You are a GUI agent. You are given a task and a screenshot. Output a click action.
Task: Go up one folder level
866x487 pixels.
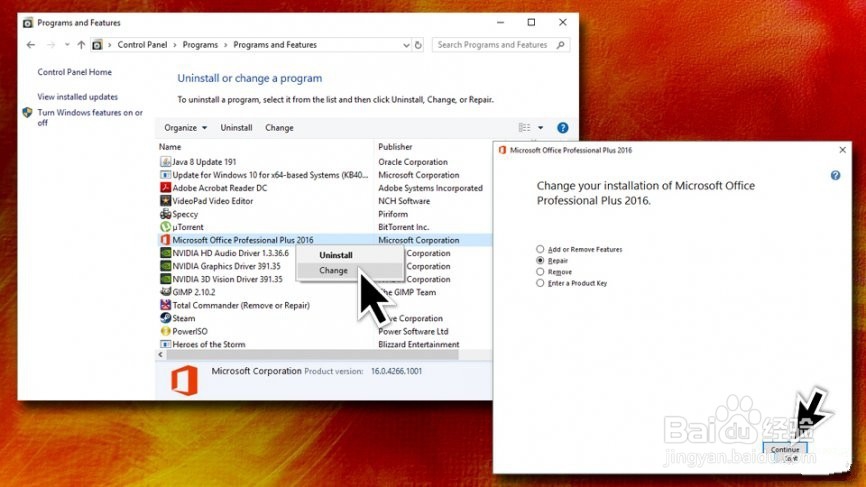(x=81, y=45)
